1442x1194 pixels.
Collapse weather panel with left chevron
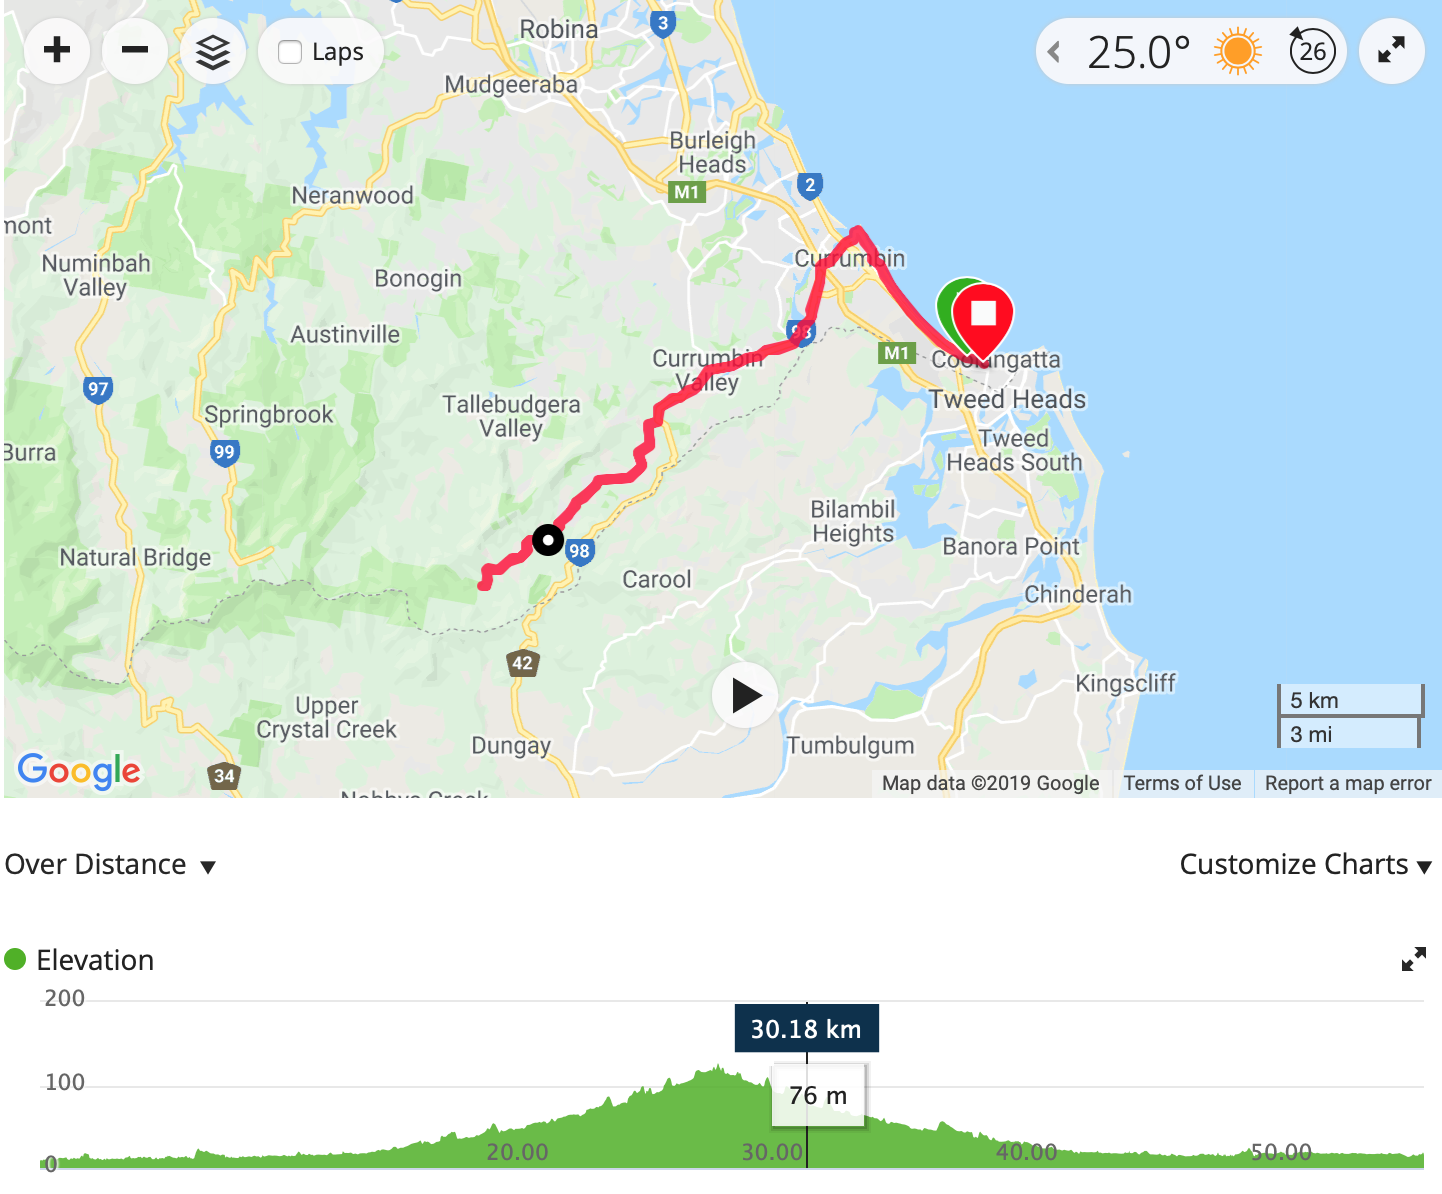pyautogui.click(x=1054, y=51)
